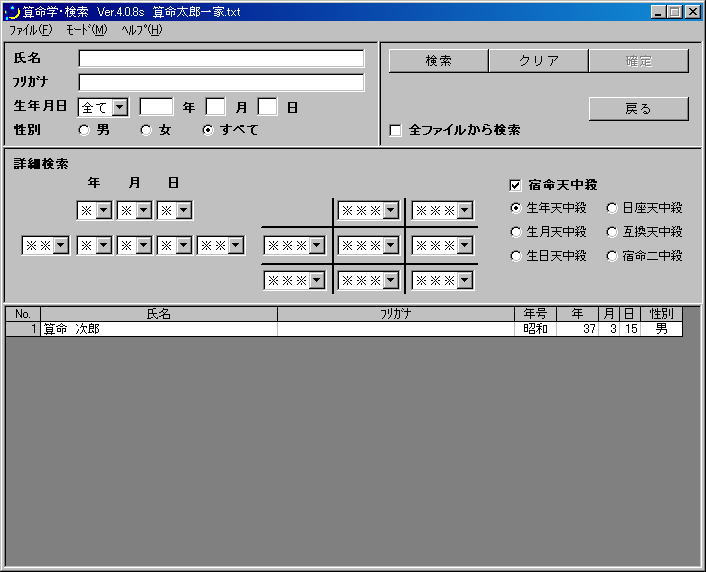
Task: Select the 宿命二中殺 radio button
Action: (x=612, y=256)
